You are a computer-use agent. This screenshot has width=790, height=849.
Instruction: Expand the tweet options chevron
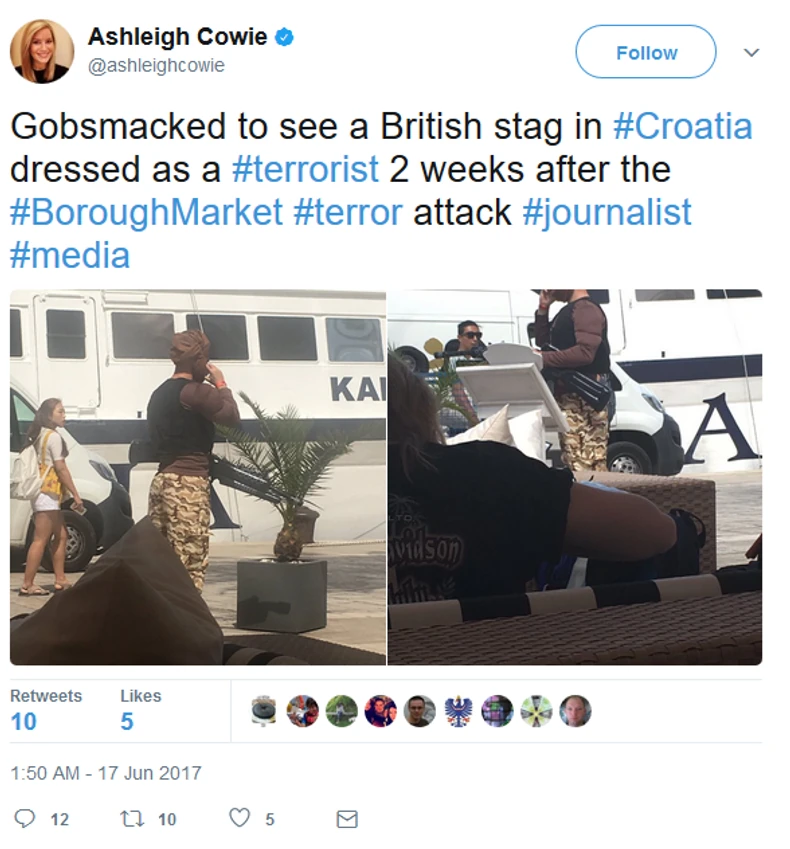pyautogui.click(x=751, y=53)
